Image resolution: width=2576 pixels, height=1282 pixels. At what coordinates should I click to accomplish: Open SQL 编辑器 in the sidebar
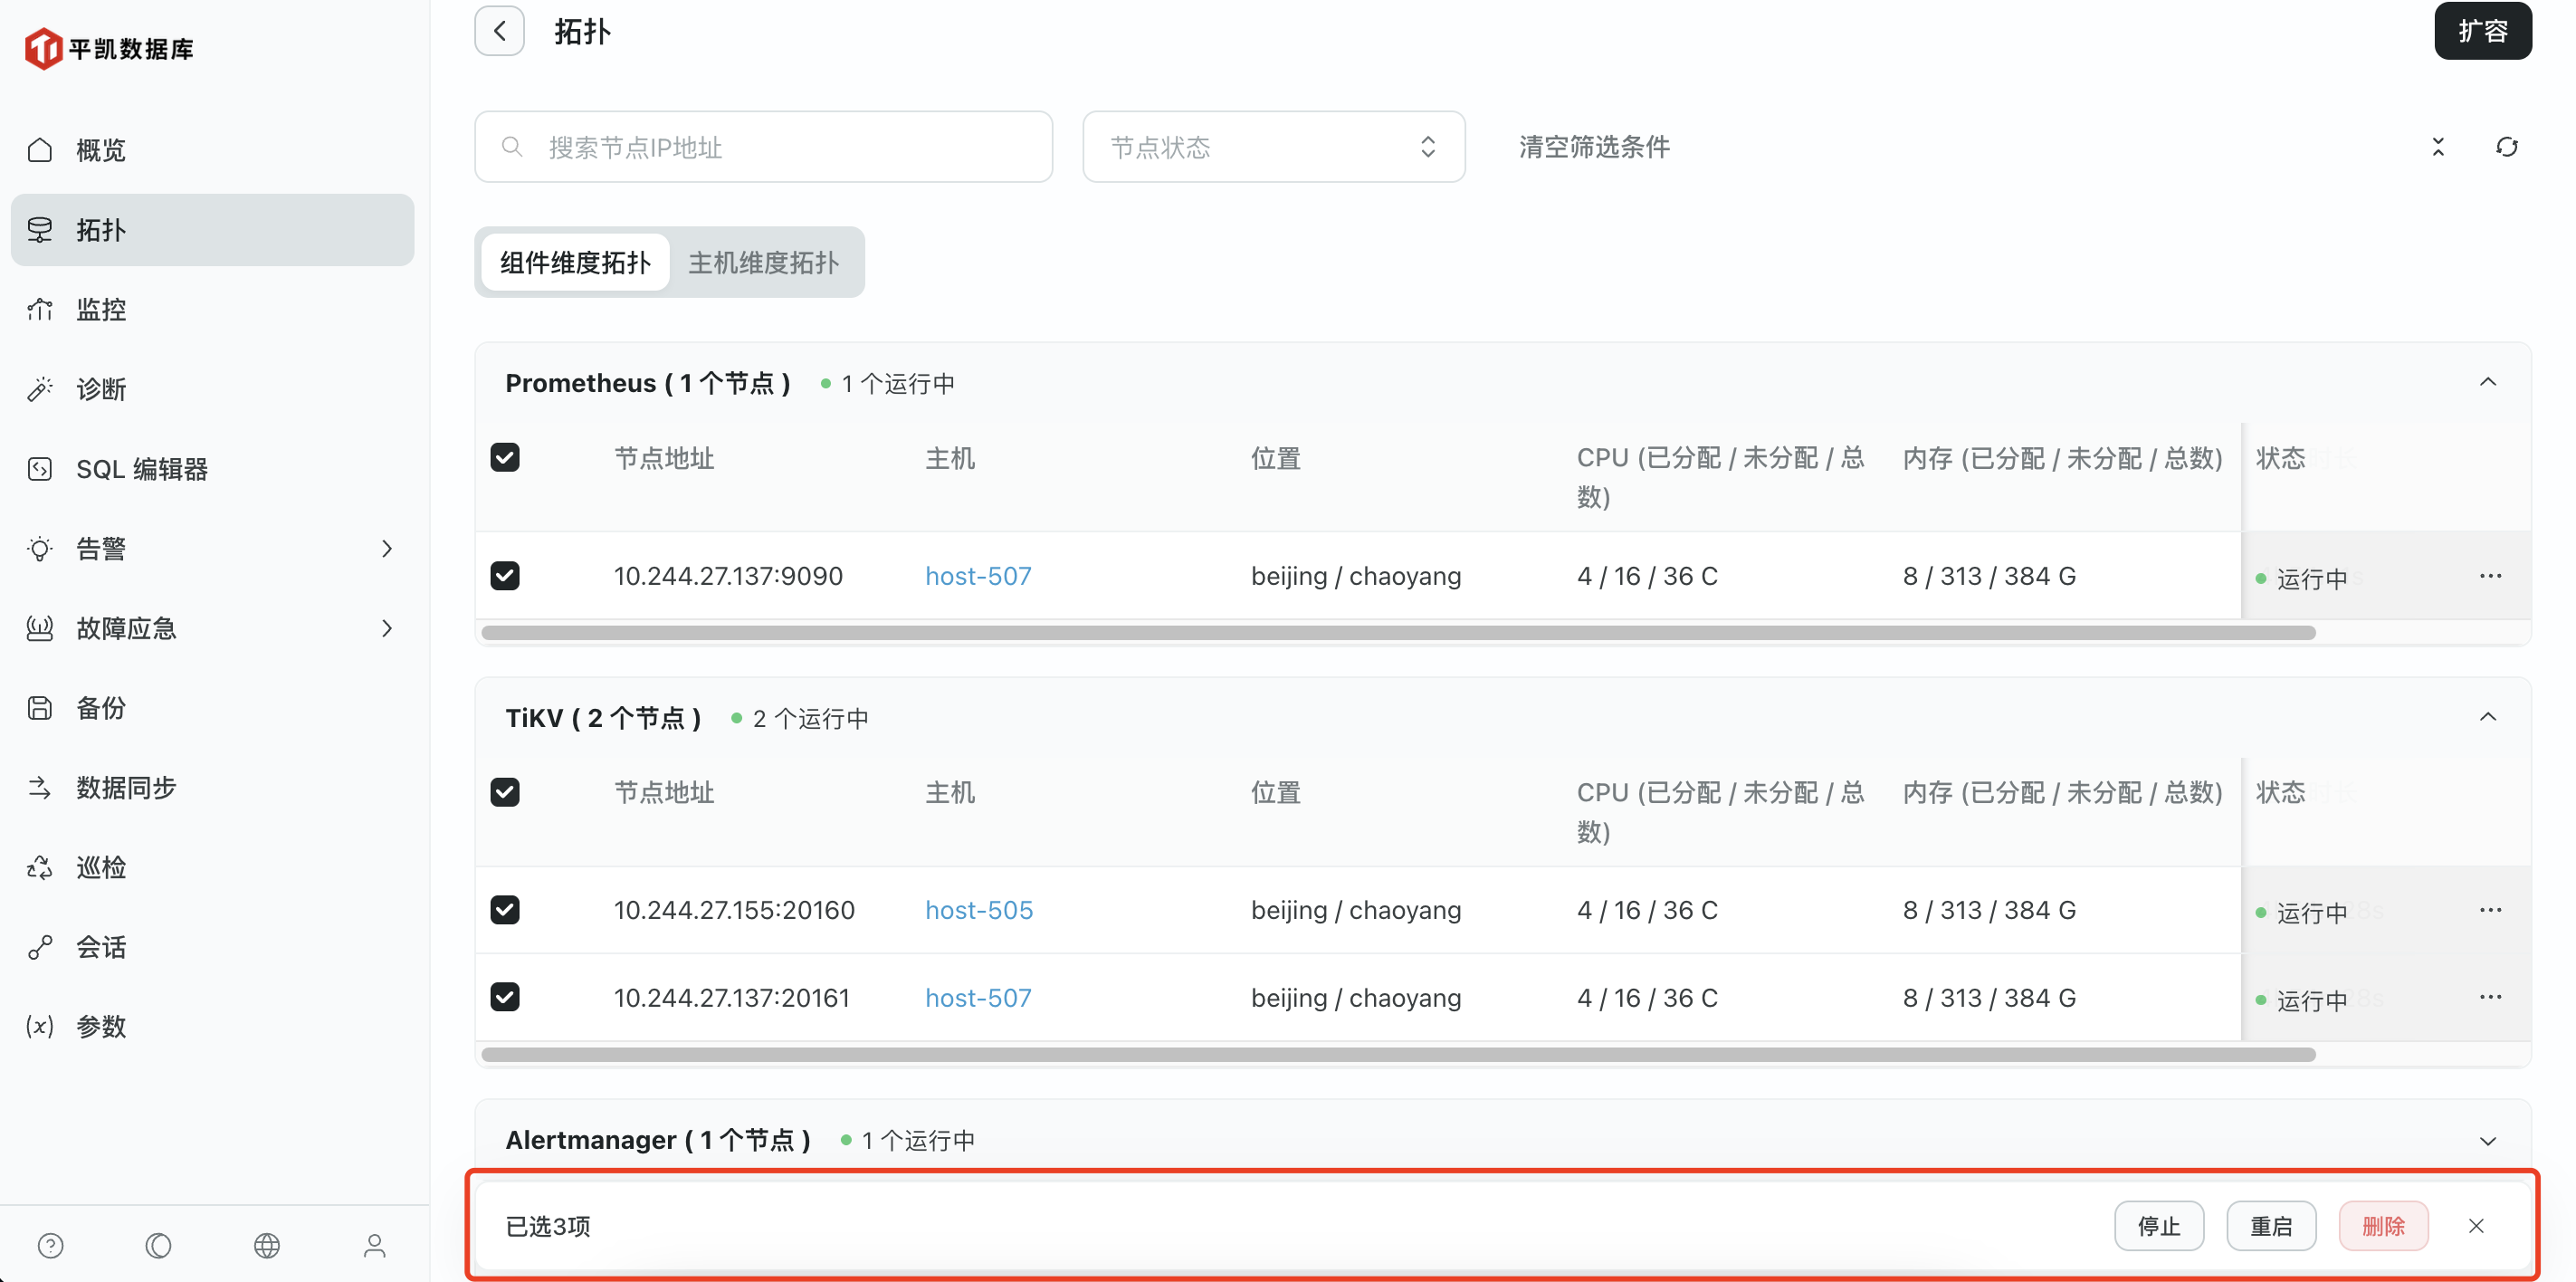tap(142, 469)
